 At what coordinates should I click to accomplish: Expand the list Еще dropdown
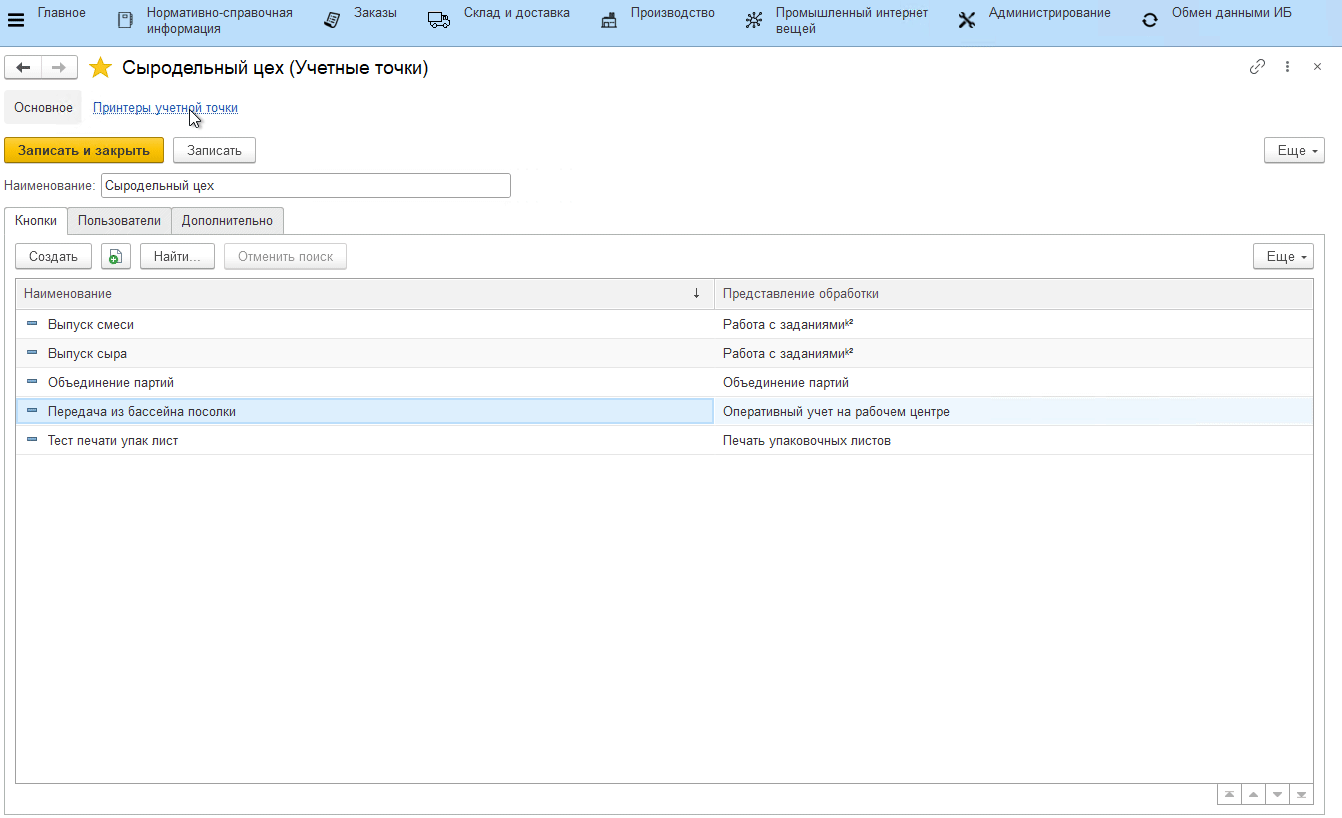(1283, 257)
